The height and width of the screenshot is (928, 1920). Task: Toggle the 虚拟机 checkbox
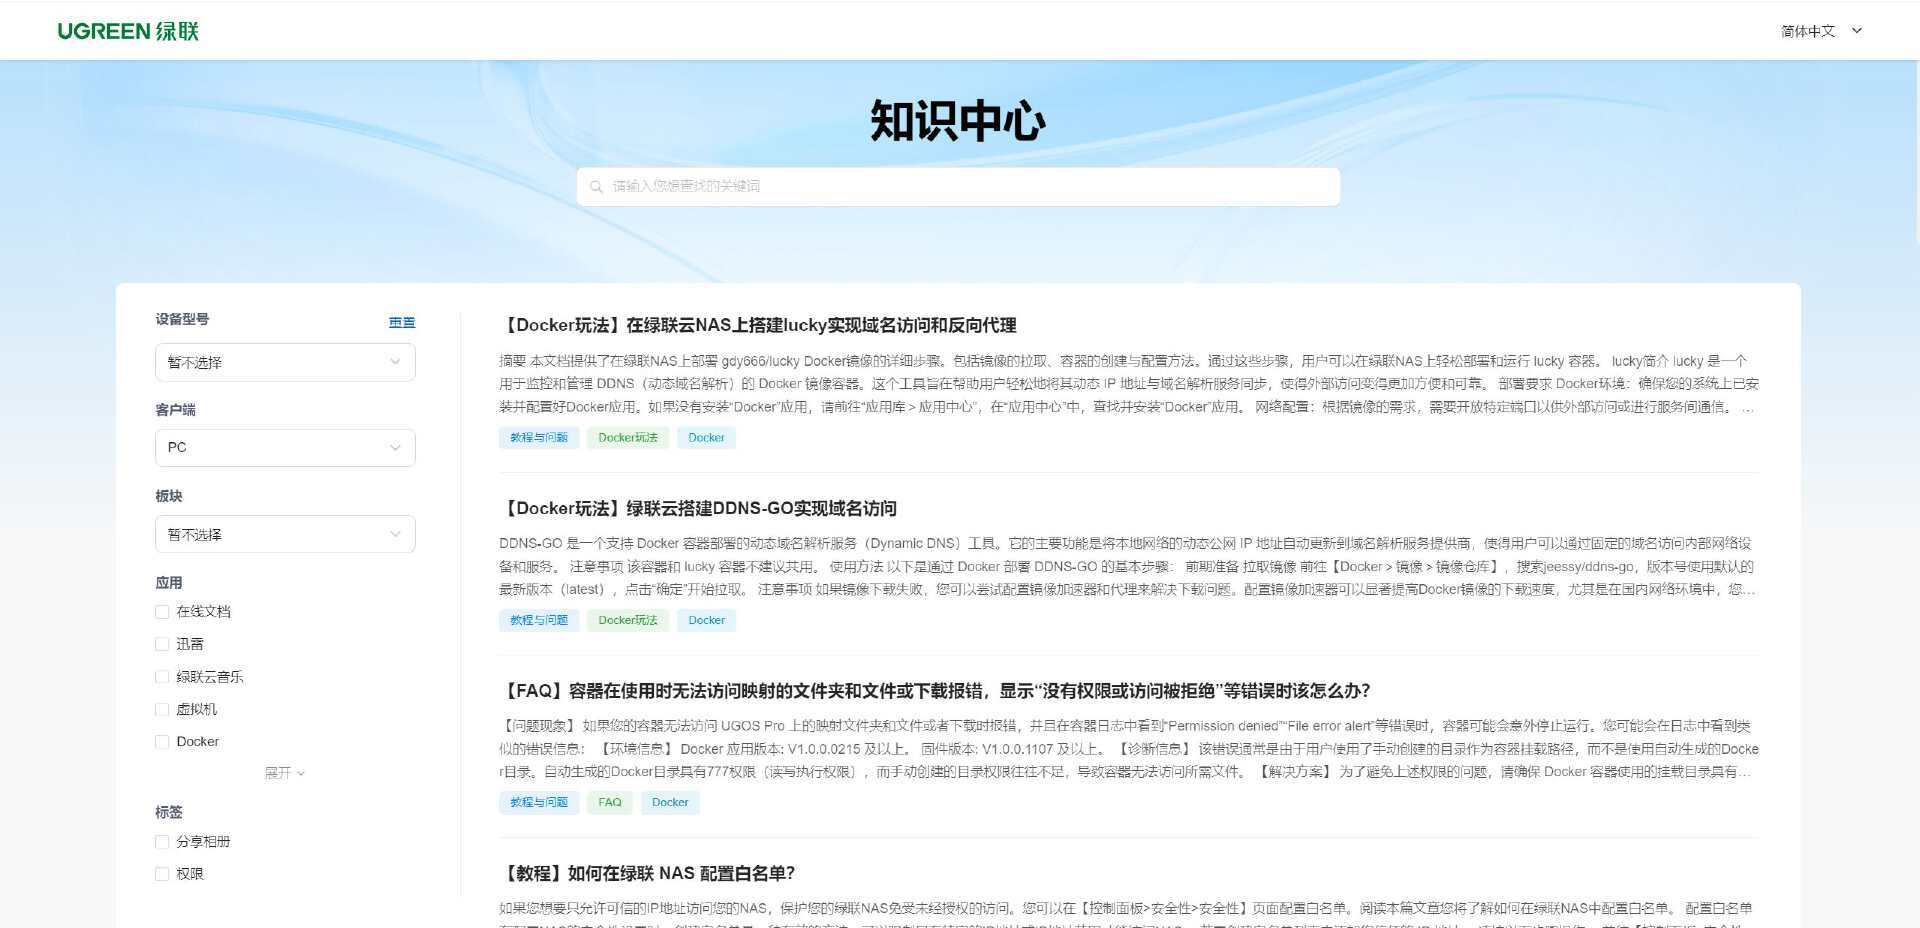[162, 709]
